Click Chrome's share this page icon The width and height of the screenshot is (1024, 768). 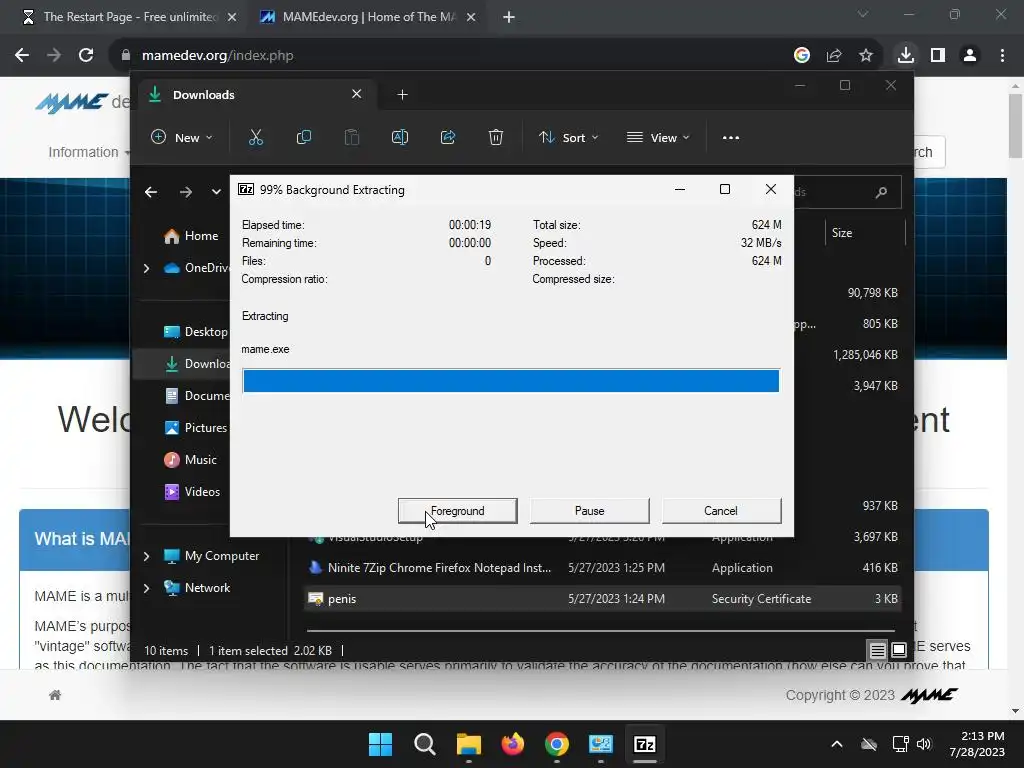834,56
